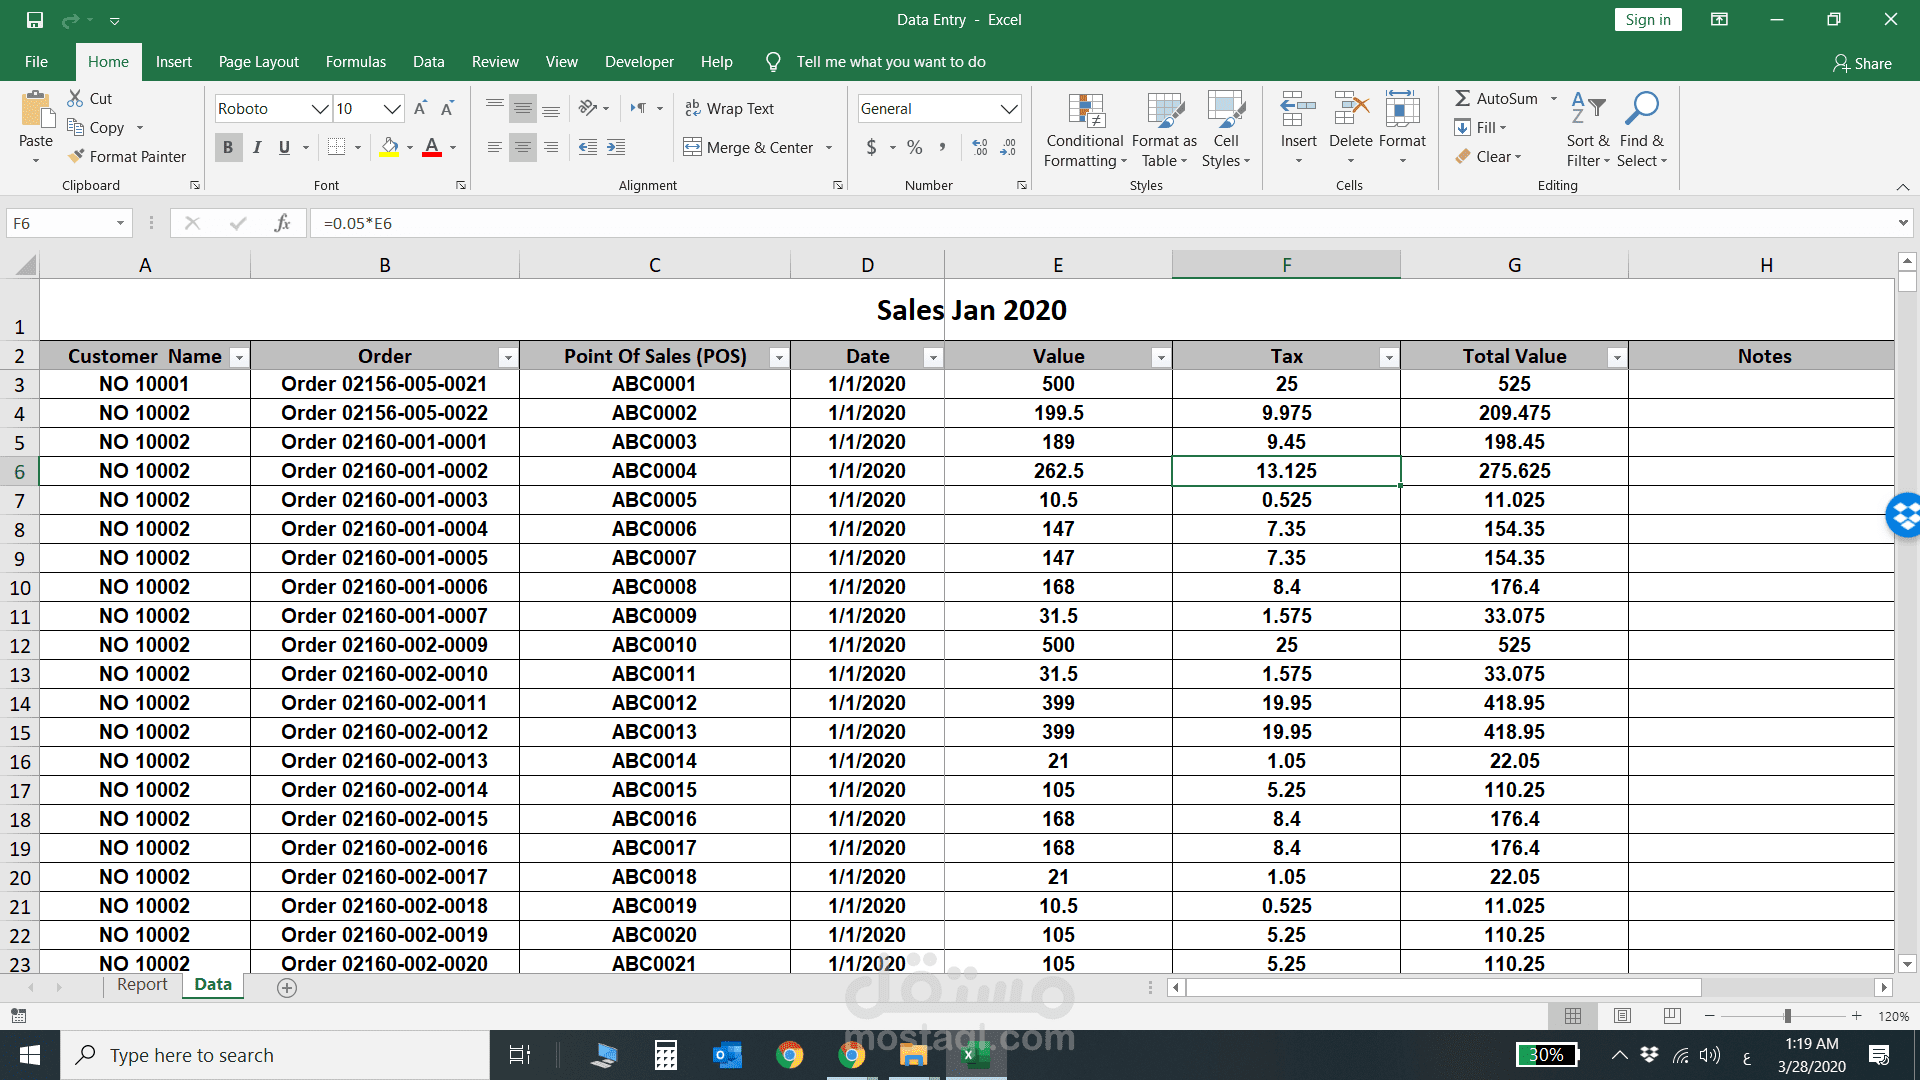The width and height of the screenshot is (1920, 1080).
Task: Click the Insert Function fx icon
Action: [x=282, y=223]
